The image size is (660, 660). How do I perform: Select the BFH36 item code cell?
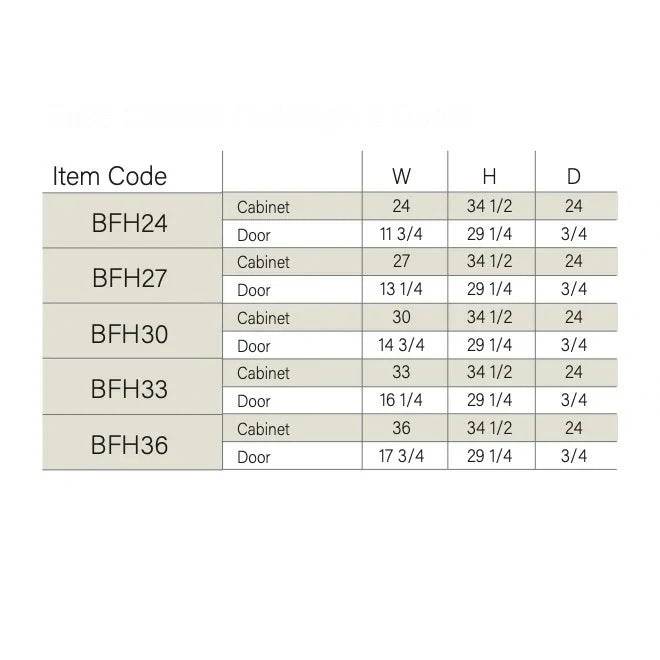point(129,445)
